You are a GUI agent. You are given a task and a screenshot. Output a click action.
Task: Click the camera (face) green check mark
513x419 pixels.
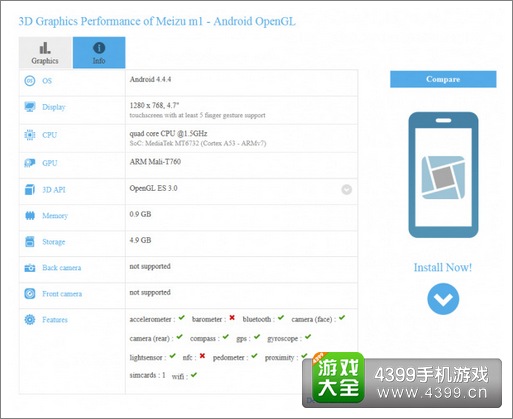pyautogui.click(x=342, y=318)
